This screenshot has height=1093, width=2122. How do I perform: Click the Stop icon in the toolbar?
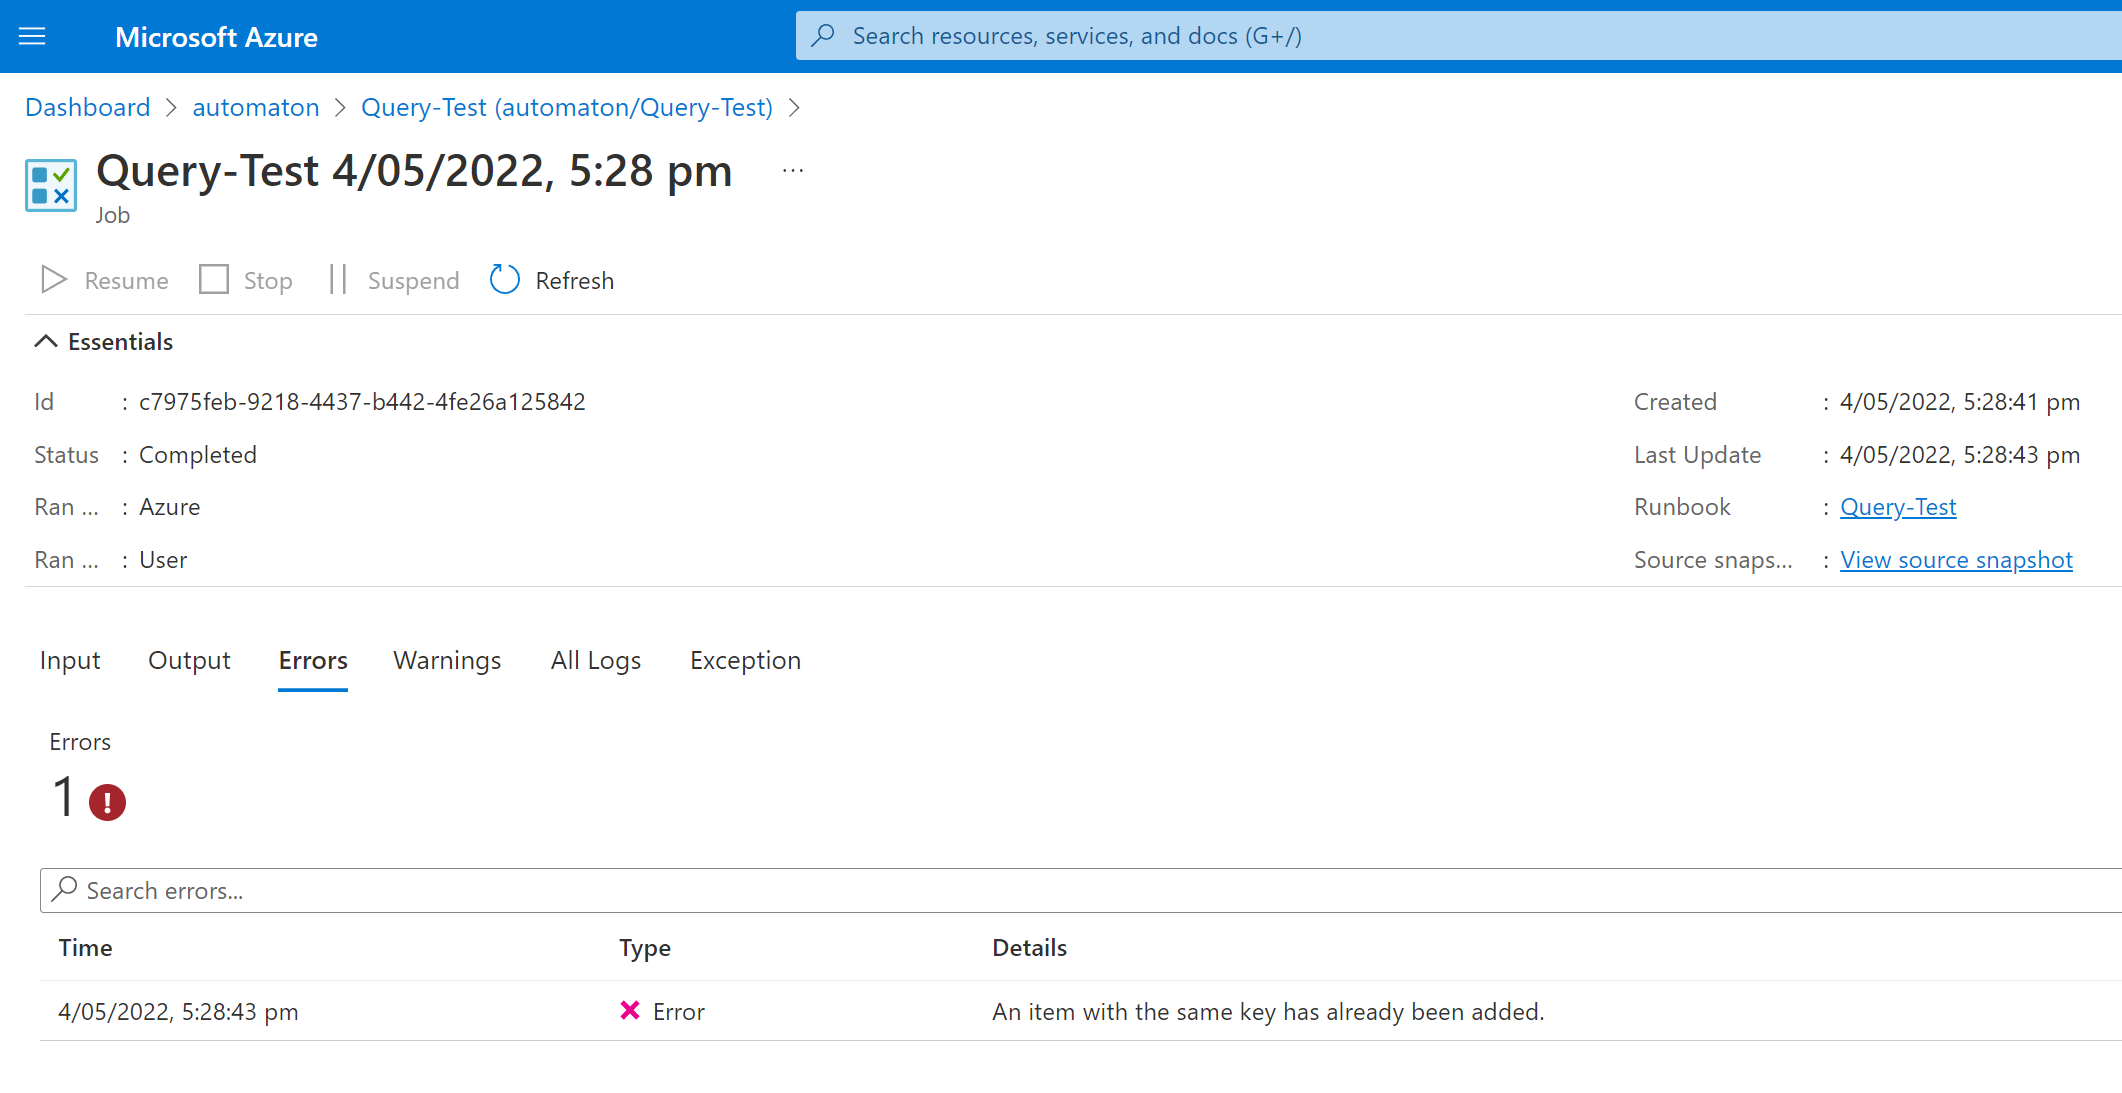(x=214, y=280)
